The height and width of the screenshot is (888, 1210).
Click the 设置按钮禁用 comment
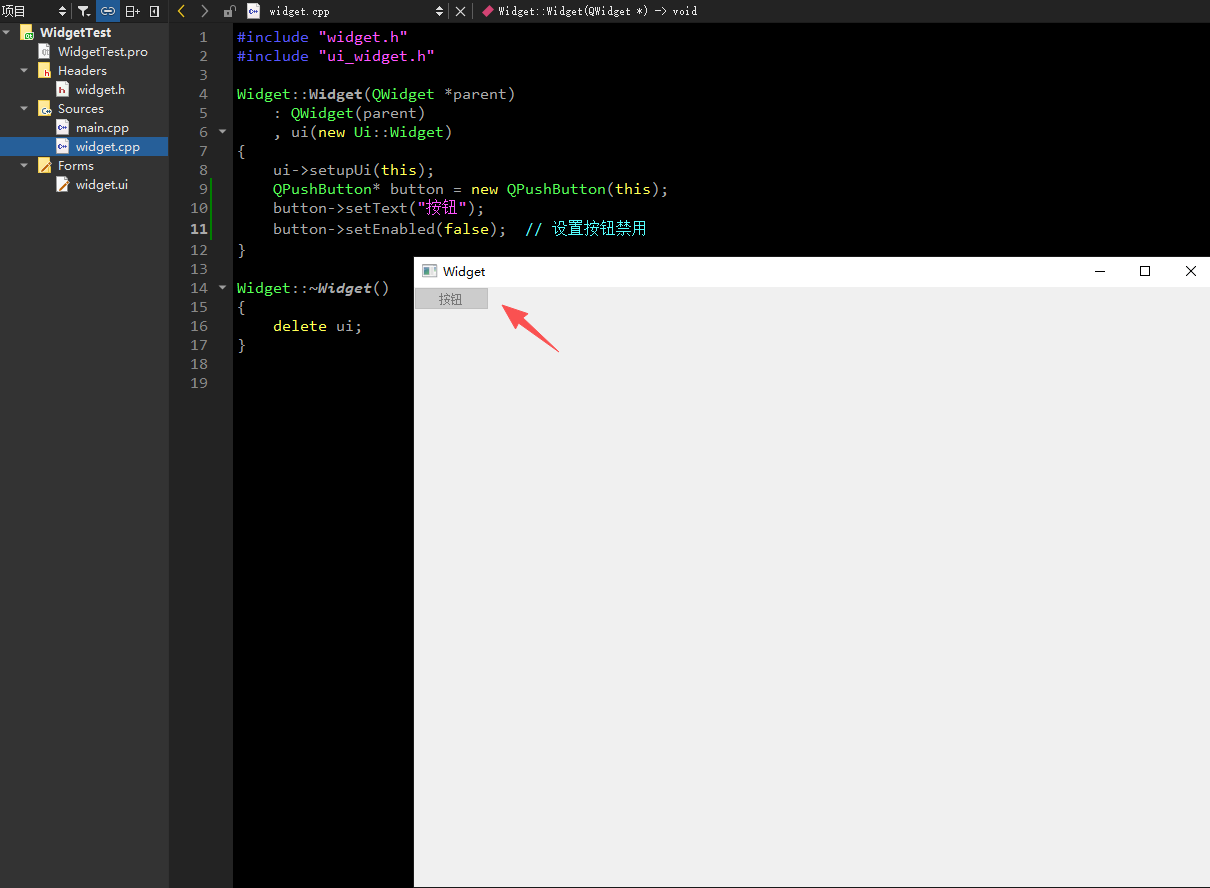click(586, 229)
